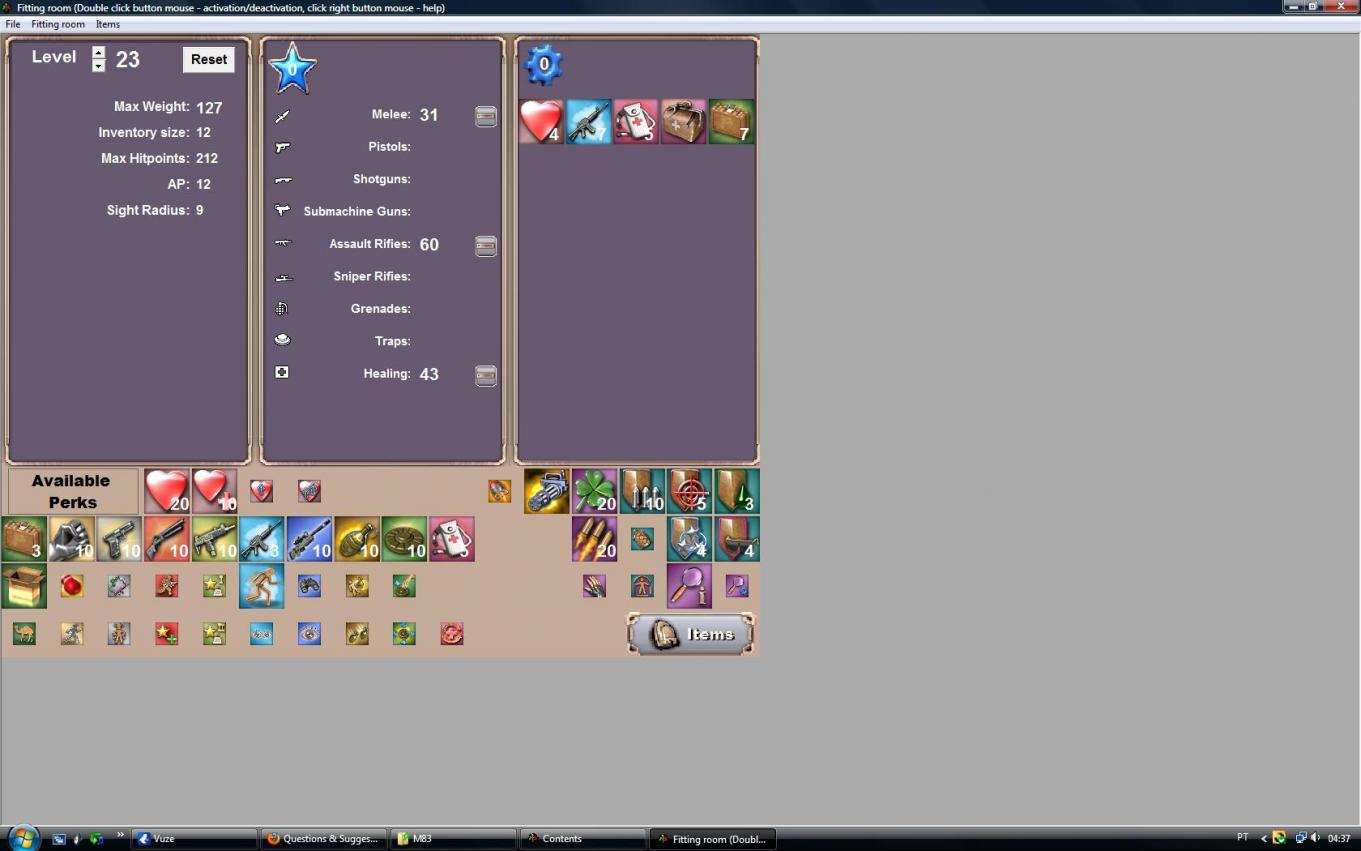The width and height of the screenshot is (1361, 851).
Task: Click the button beside Assault Rifles skill
Action: pyautogui.click(x=485, y=246)
